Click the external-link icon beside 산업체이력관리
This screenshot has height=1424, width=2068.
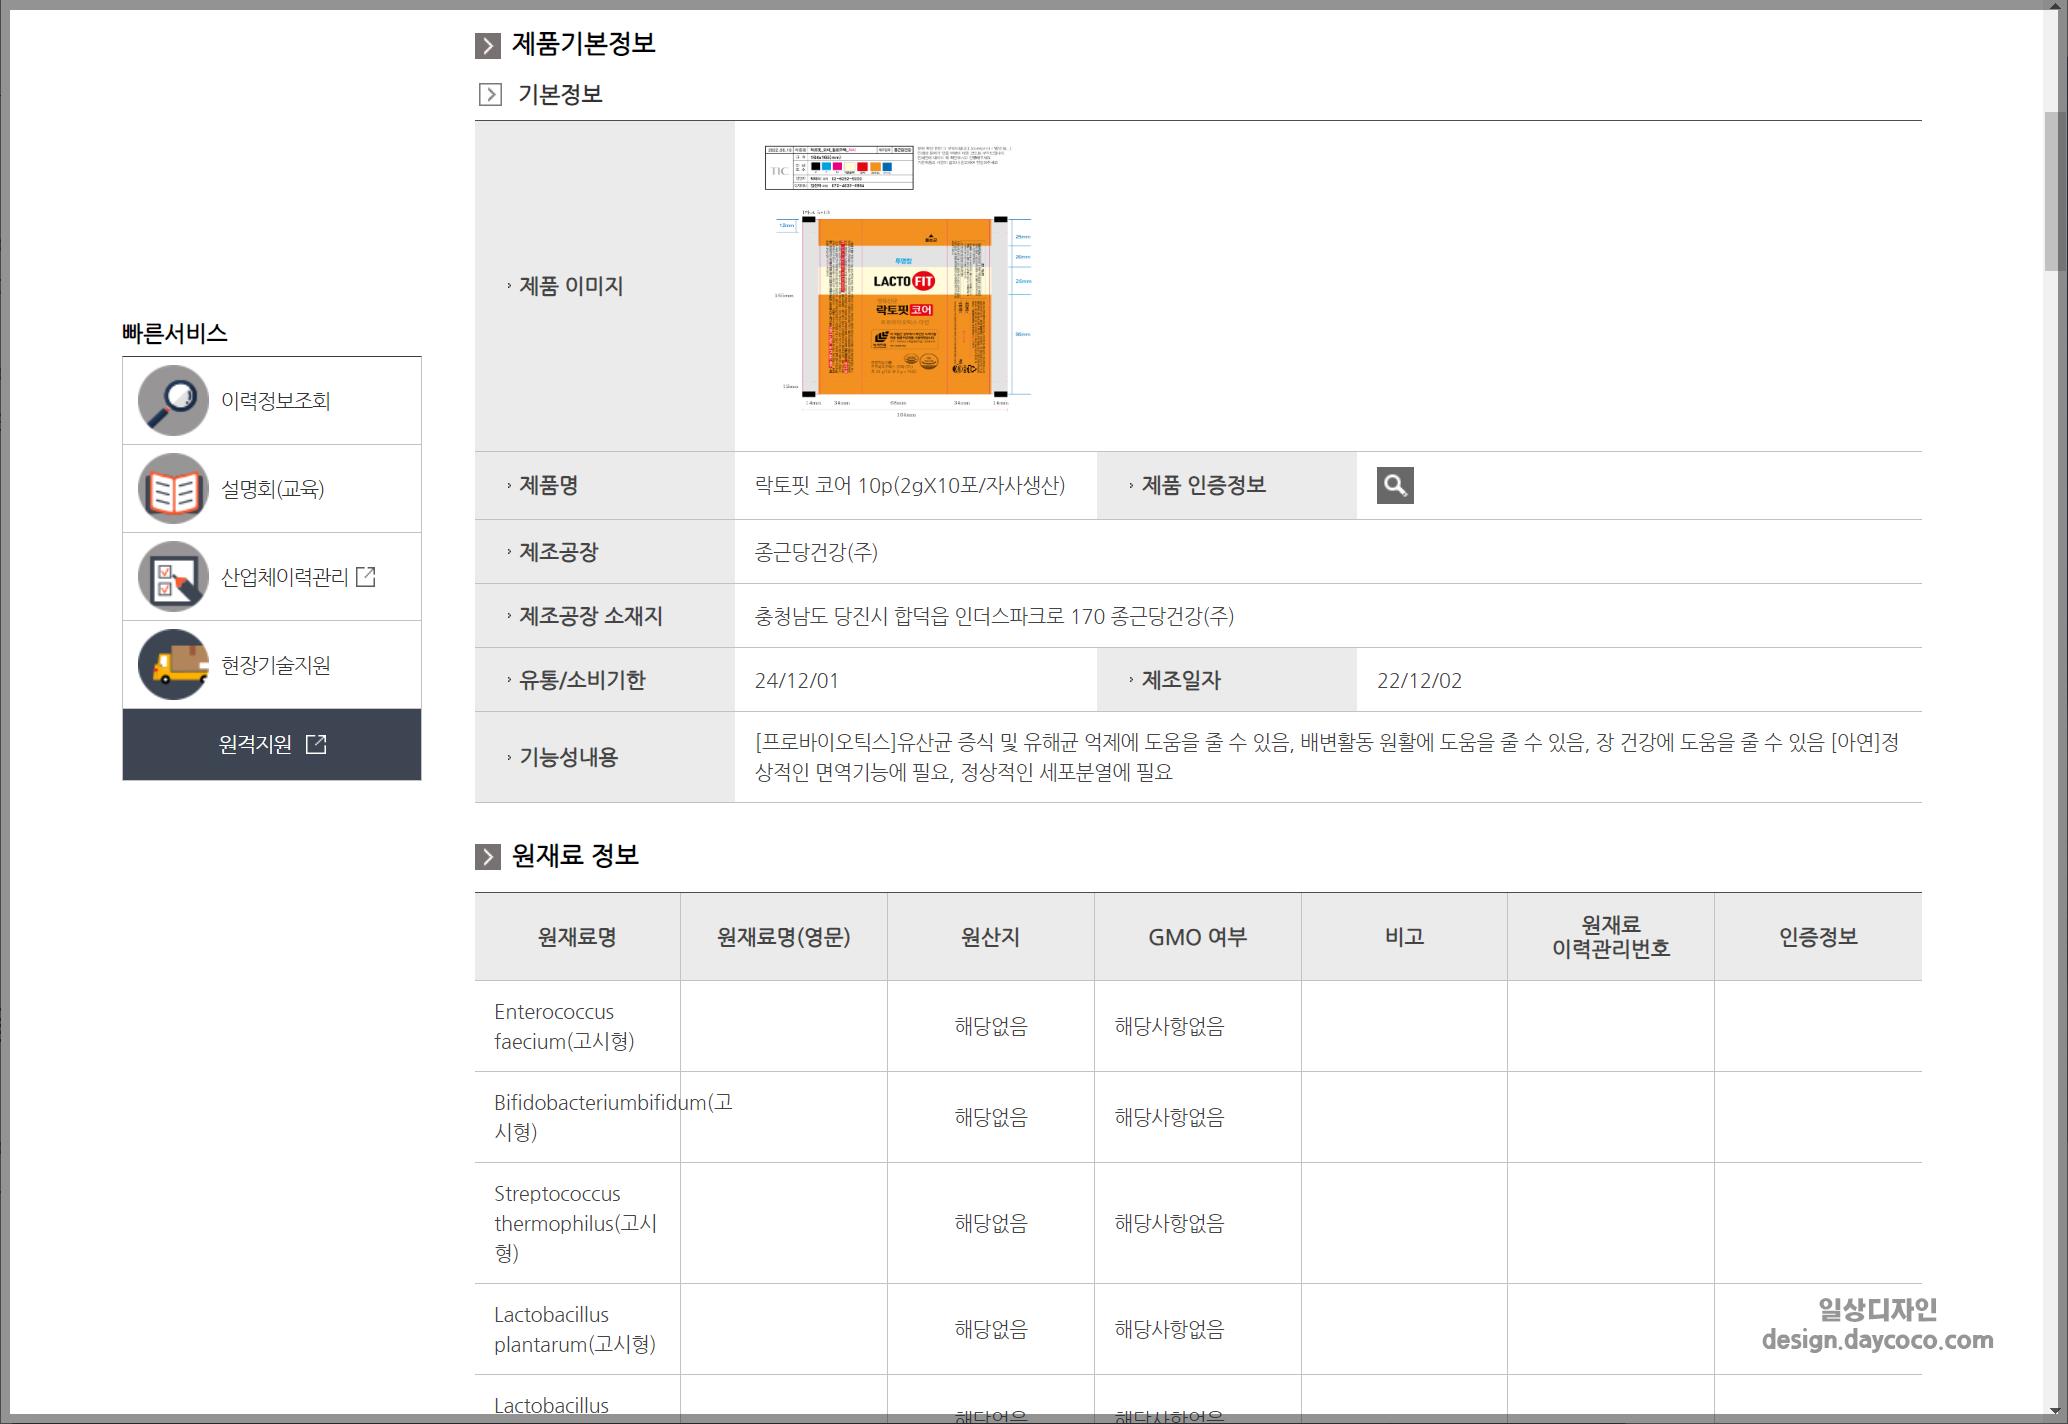coord(366,576)
